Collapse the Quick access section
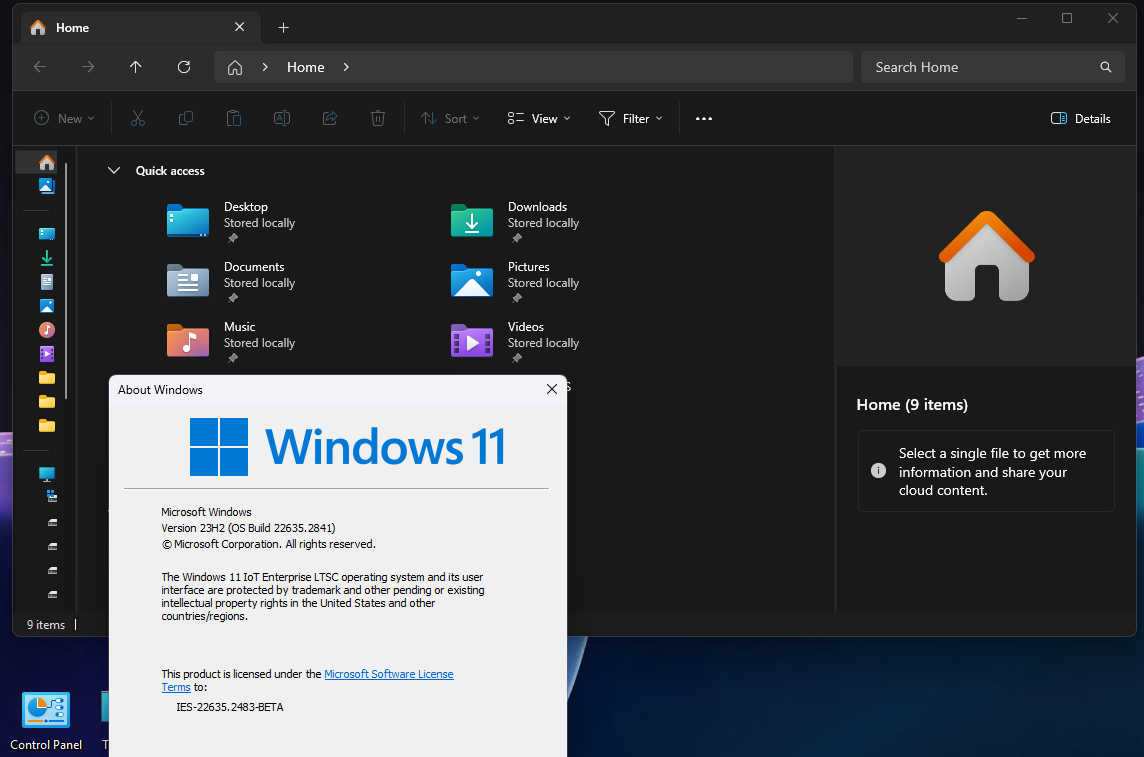The width and height of the screenshot is (1144, 757). click(x=114, y=171)
